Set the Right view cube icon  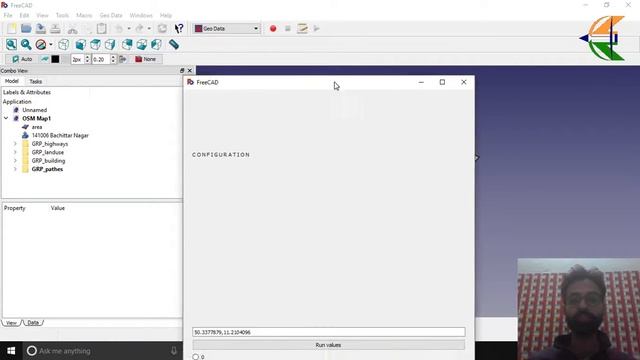coord(110,44)
